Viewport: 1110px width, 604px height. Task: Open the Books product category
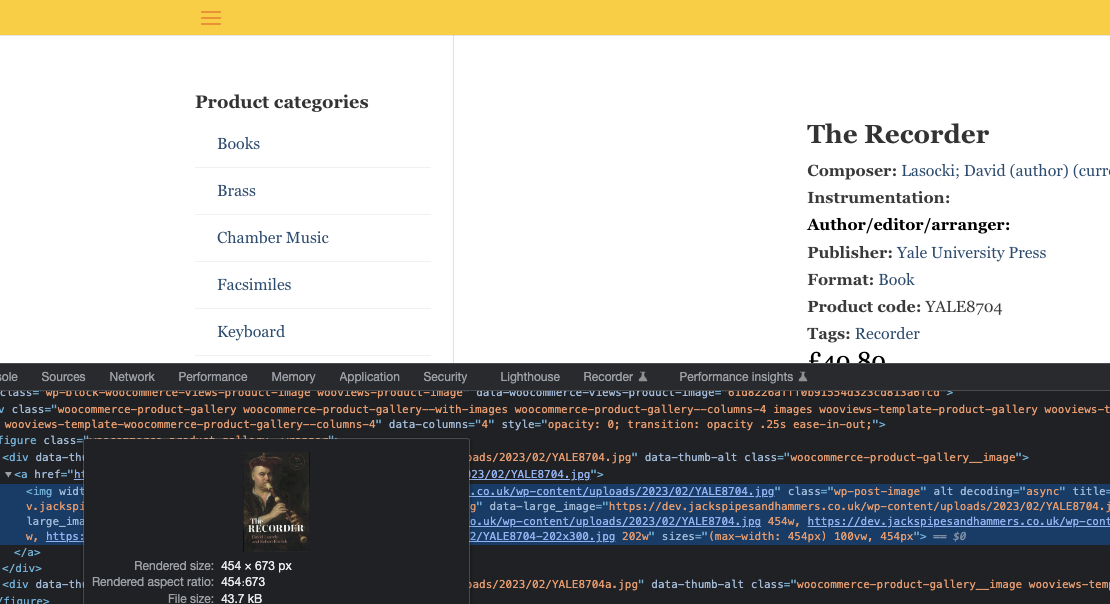pyautogui.click(x=239, y=144)
